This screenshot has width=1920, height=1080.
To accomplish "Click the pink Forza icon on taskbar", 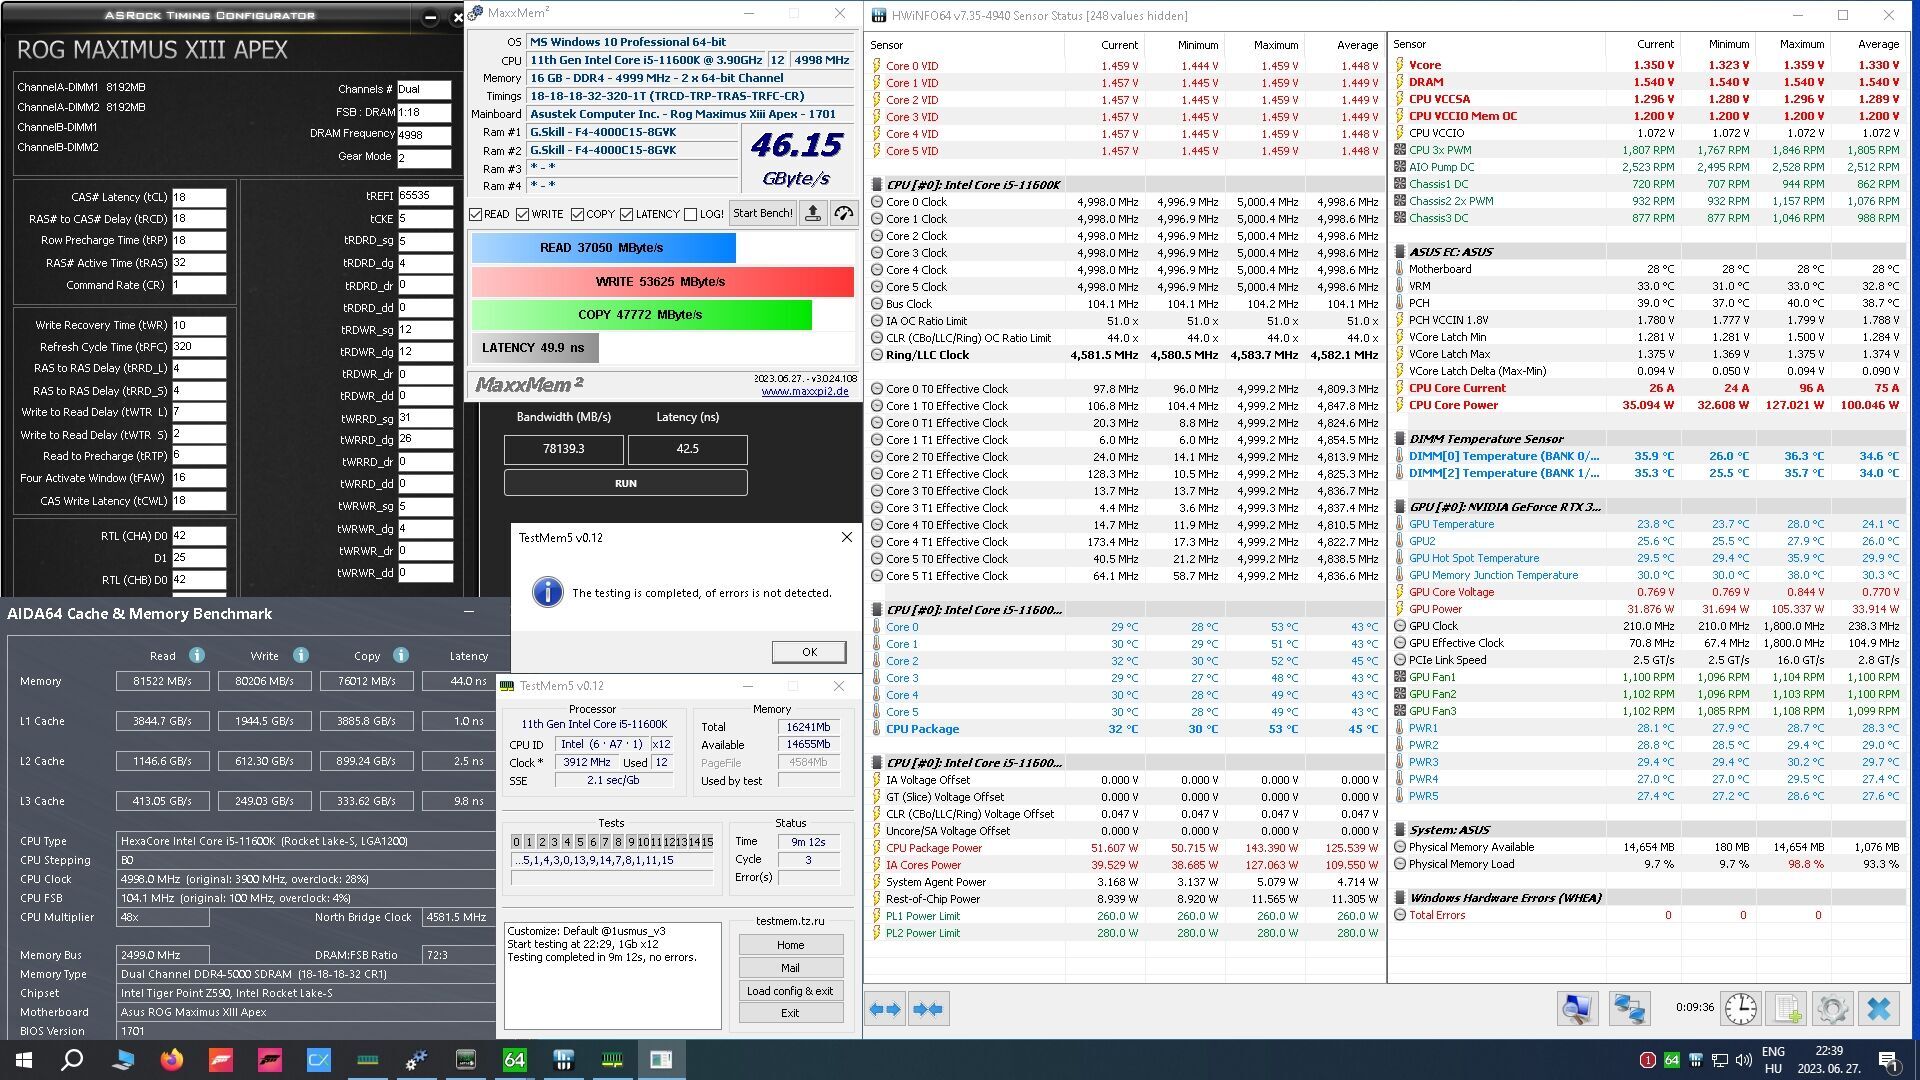I will coord(270,1060).
